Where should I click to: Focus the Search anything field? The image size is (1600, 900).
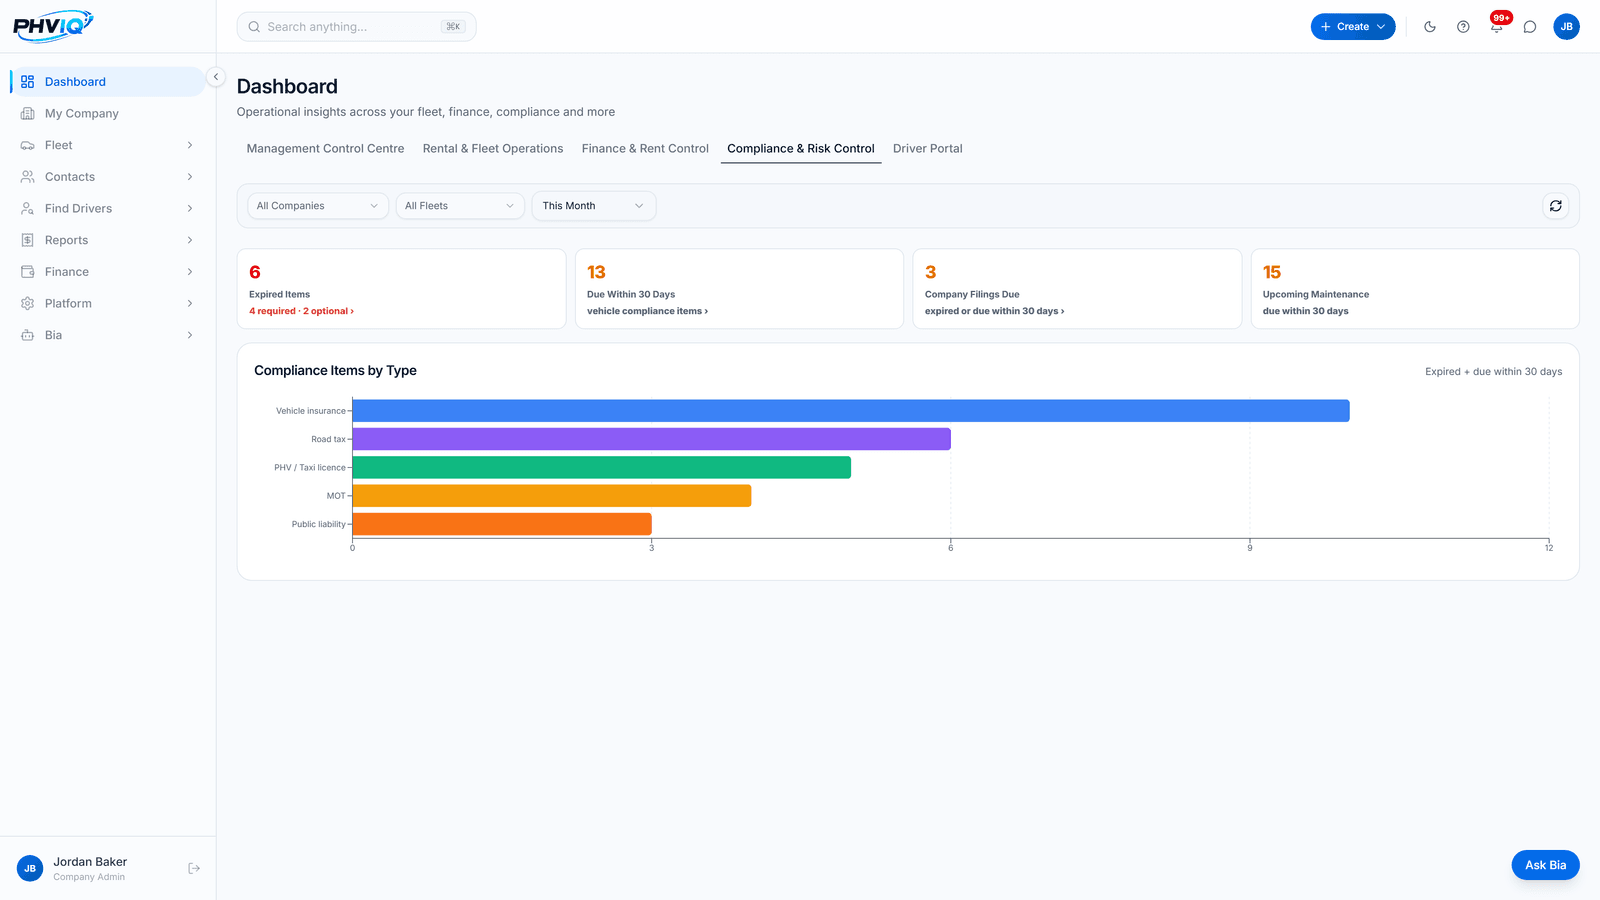[x=356, y=27]
